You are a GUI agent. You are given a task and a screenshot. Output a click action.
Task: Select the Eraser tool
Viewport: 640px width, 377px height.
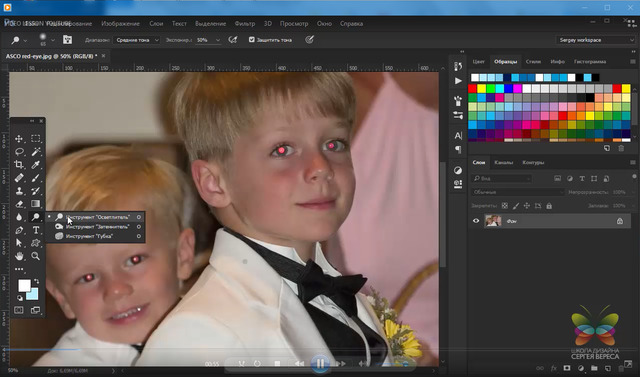[19, 204]
